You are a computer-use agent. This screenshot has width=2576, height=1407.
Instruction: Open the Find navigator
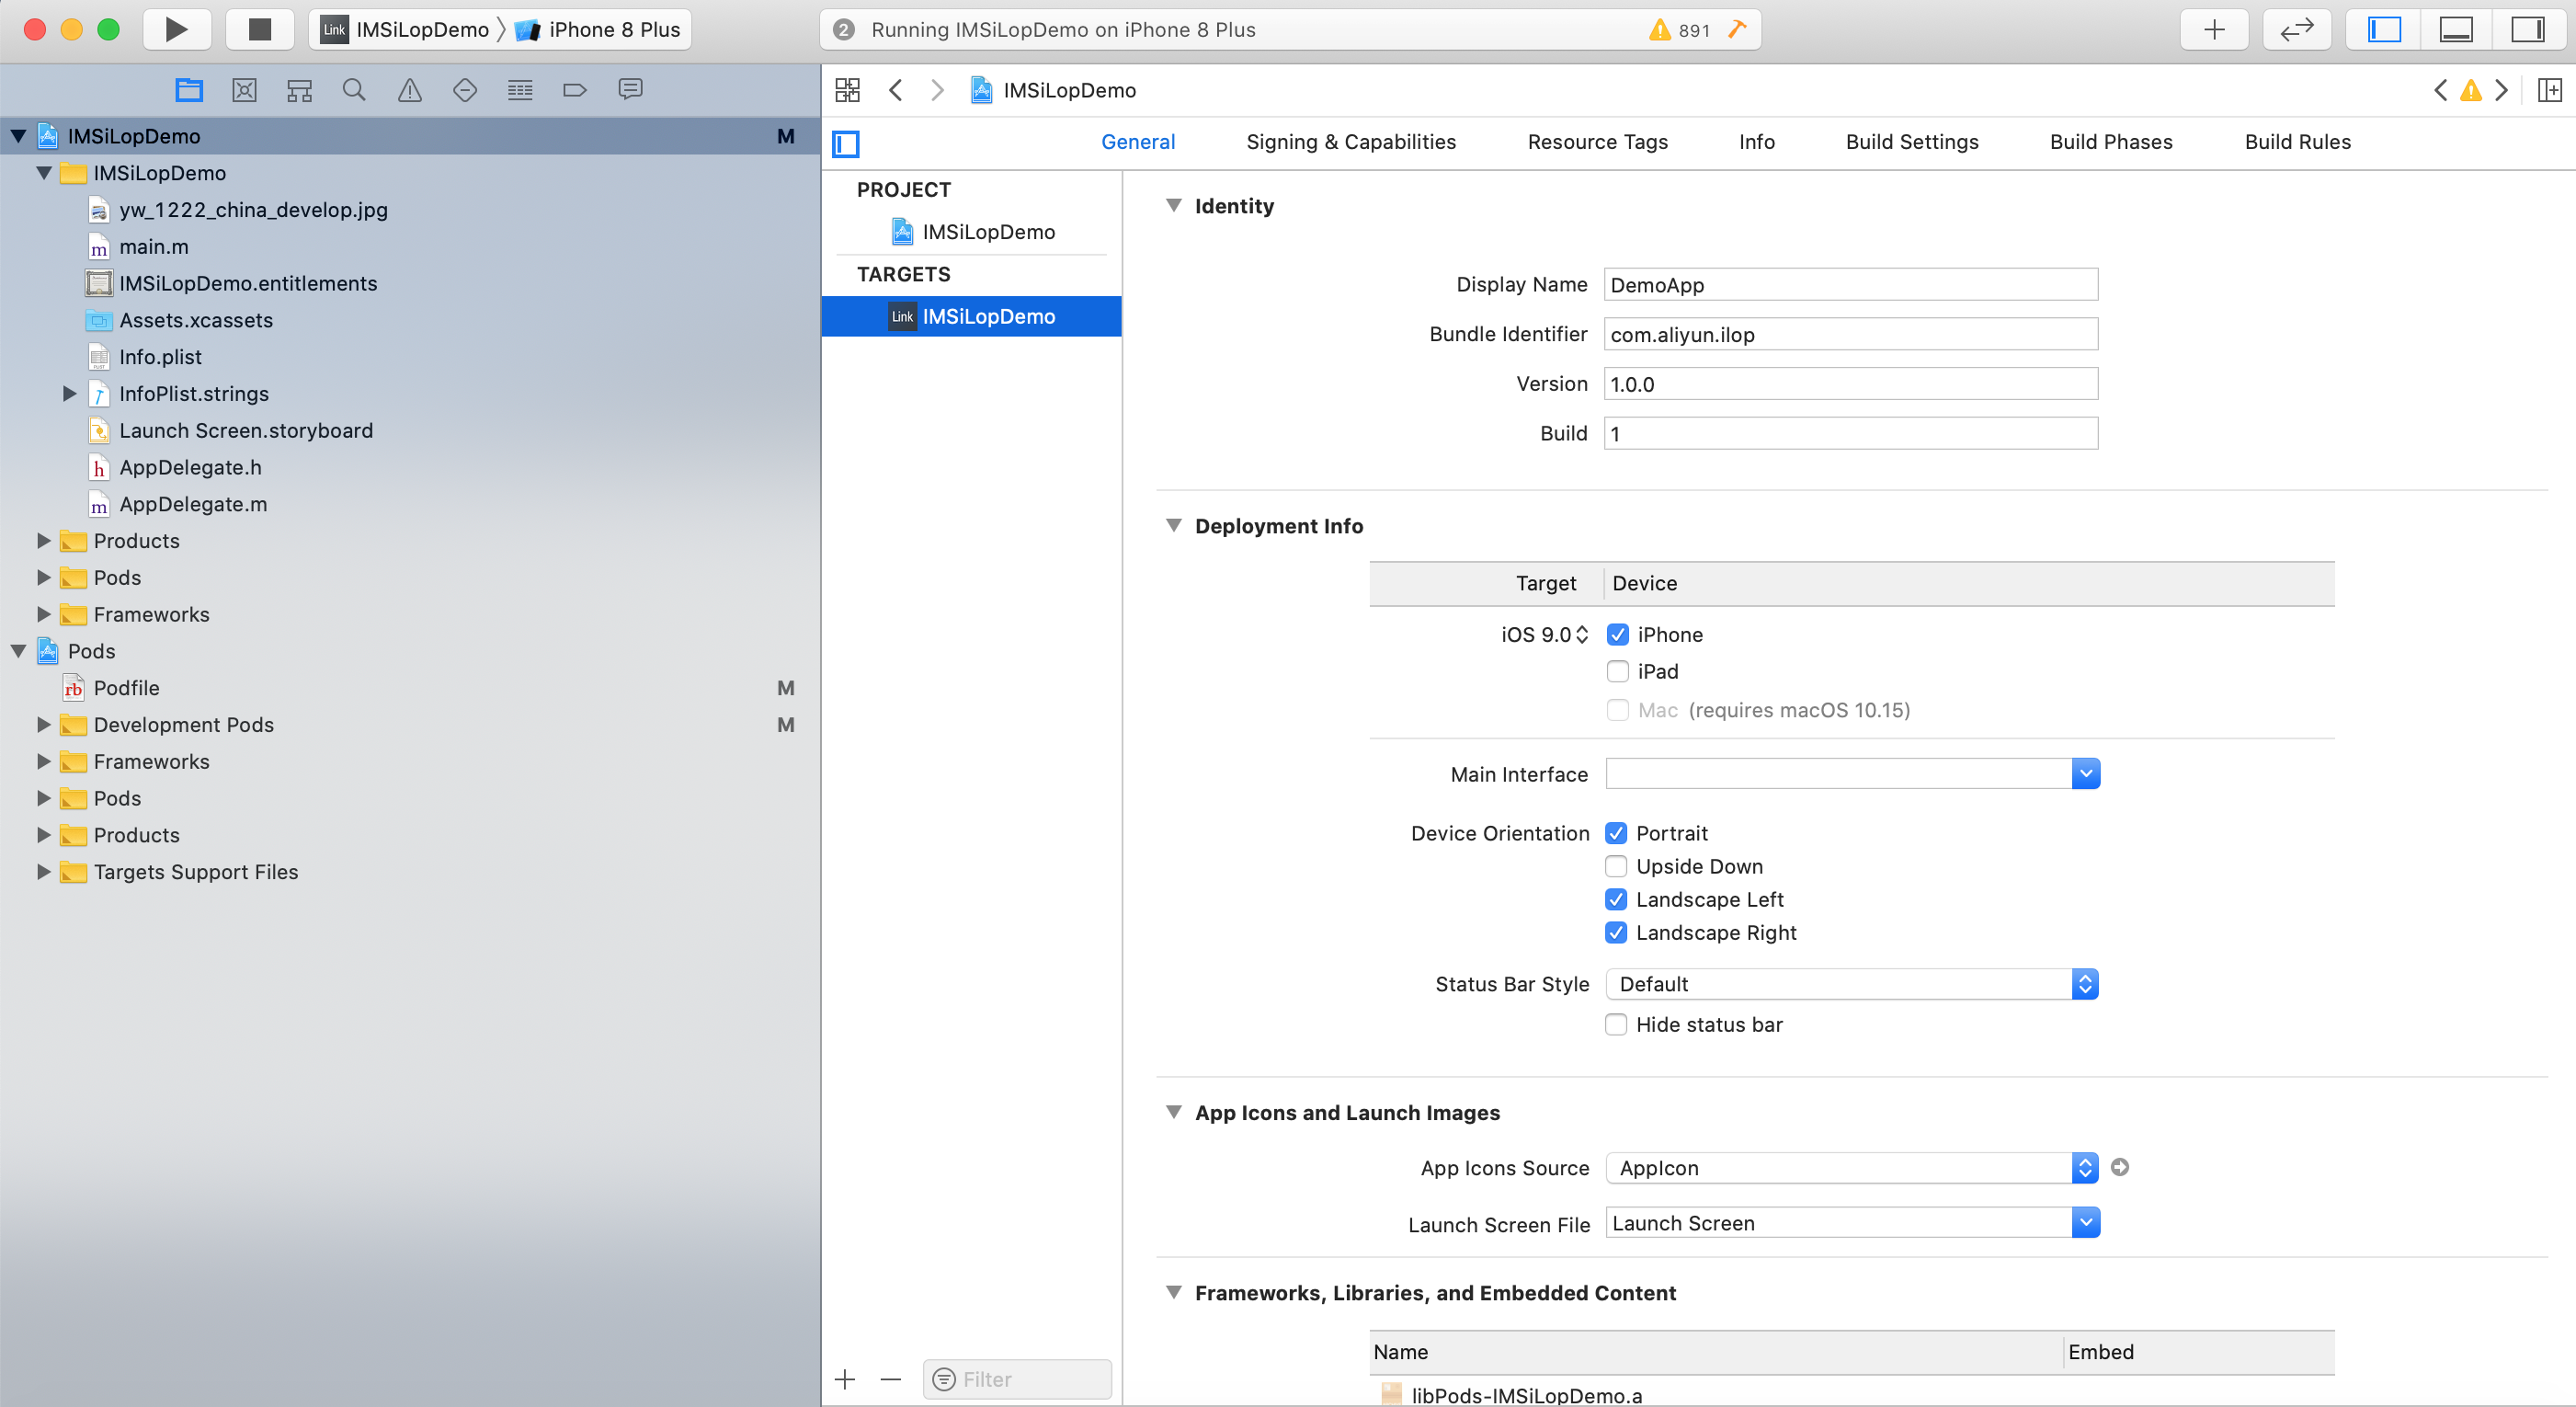354,90
